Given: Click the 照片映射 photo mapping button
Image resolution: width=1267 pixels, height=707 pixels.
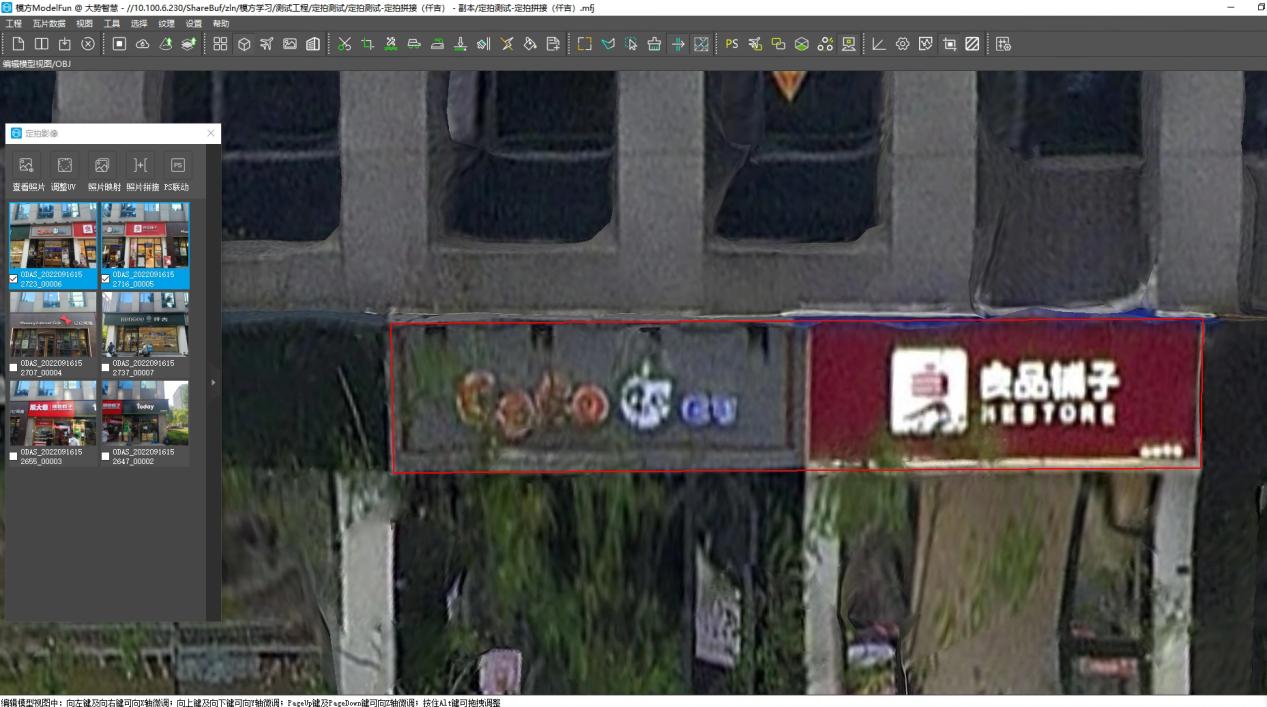Looking at the screenshot, I should coord(103,173).
